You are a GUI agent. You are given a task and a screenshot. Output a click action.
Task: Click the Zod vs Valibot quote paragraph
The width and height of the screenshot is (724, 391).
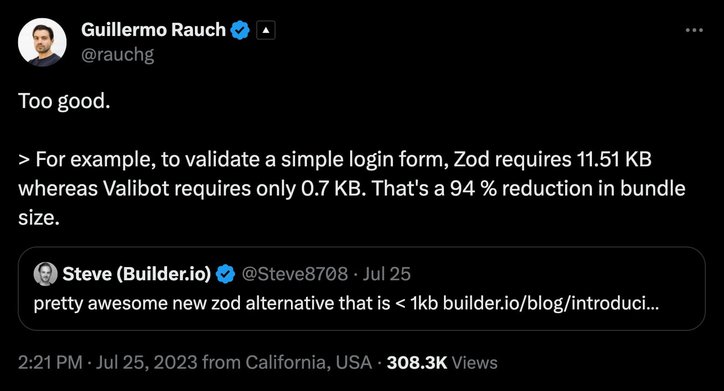point(352,188)
